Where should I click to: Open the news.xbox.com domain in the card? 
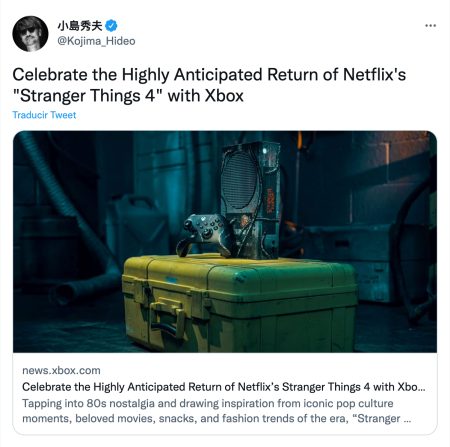(x=61, y=370)
